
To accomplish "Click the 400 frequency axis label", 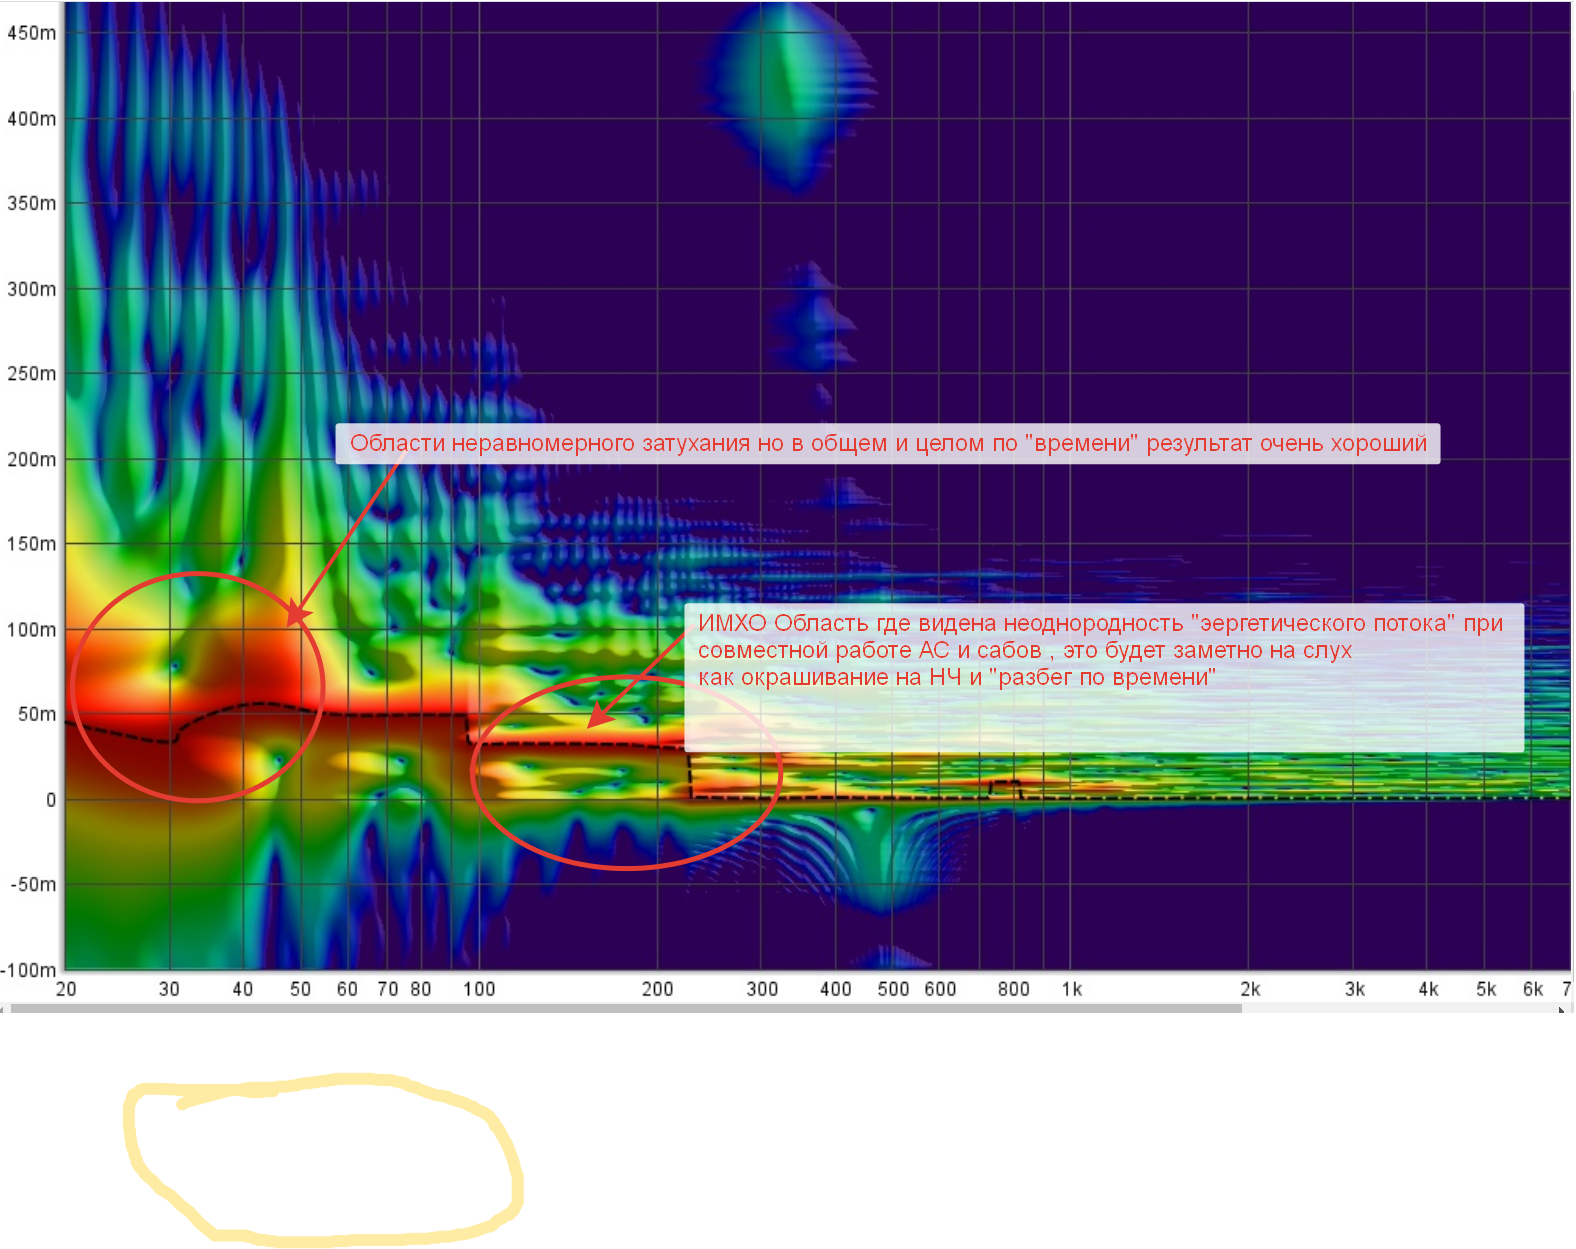I will coord(835,989).
